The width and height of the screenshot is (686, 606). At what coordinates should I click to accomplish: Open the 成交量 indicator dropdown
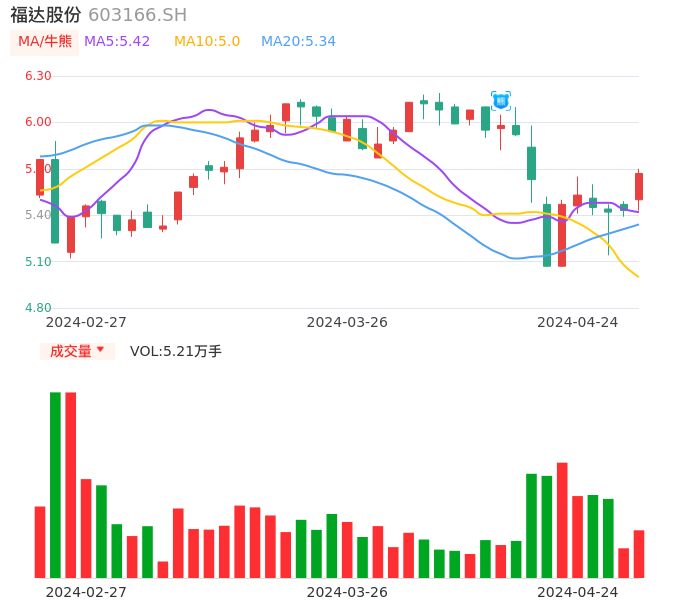point(77,351)
